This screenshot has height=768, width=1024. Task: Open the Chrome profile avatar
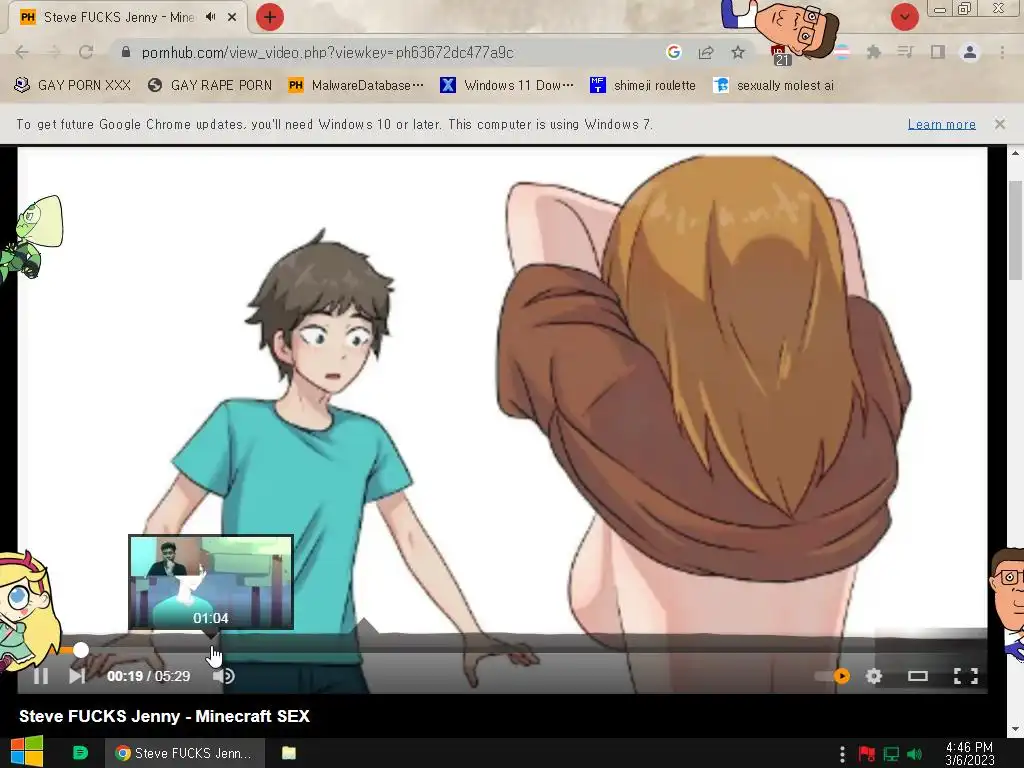tap(970, 52)
